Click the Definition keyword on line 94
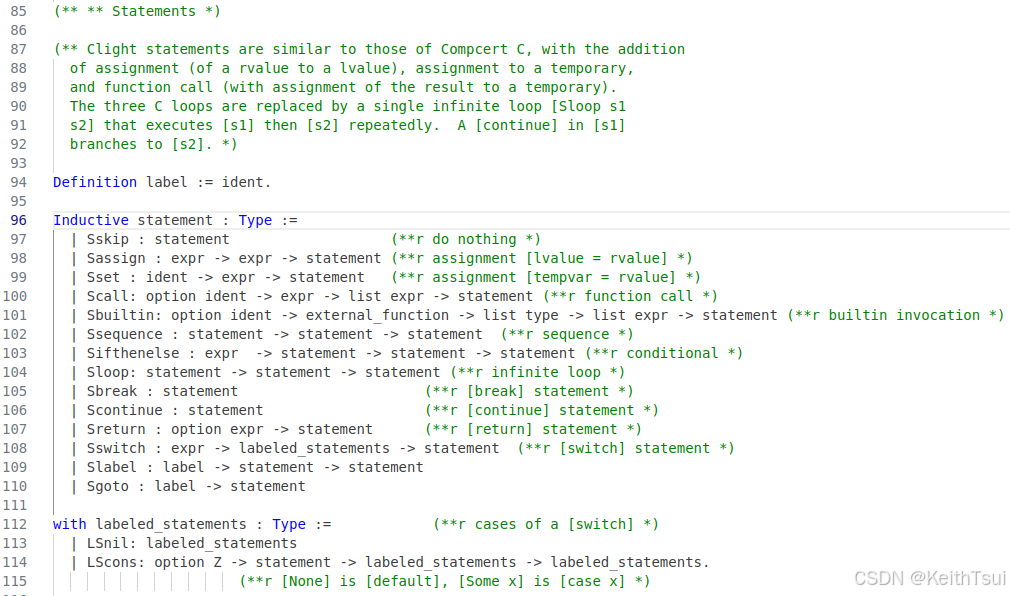Screen dimensions: 1010x596 95,182
